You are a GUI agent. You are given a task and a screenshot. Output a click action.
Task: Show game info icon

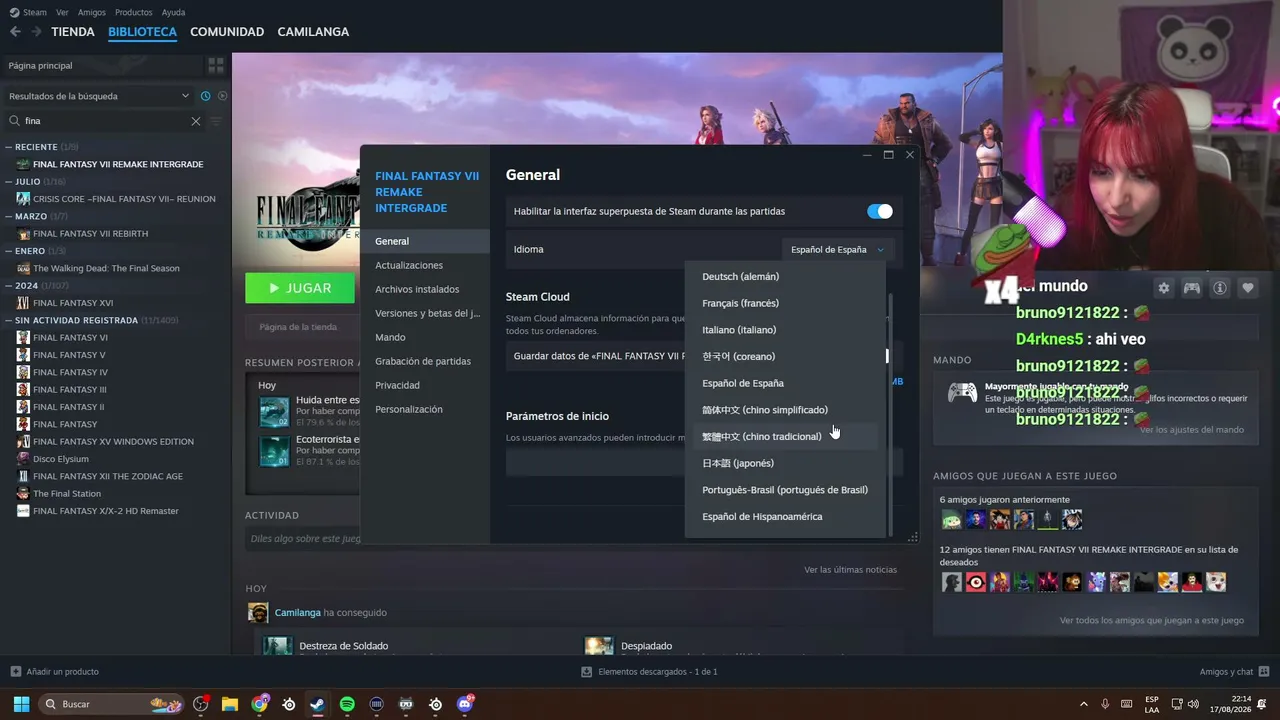(x=1220, y=288)
